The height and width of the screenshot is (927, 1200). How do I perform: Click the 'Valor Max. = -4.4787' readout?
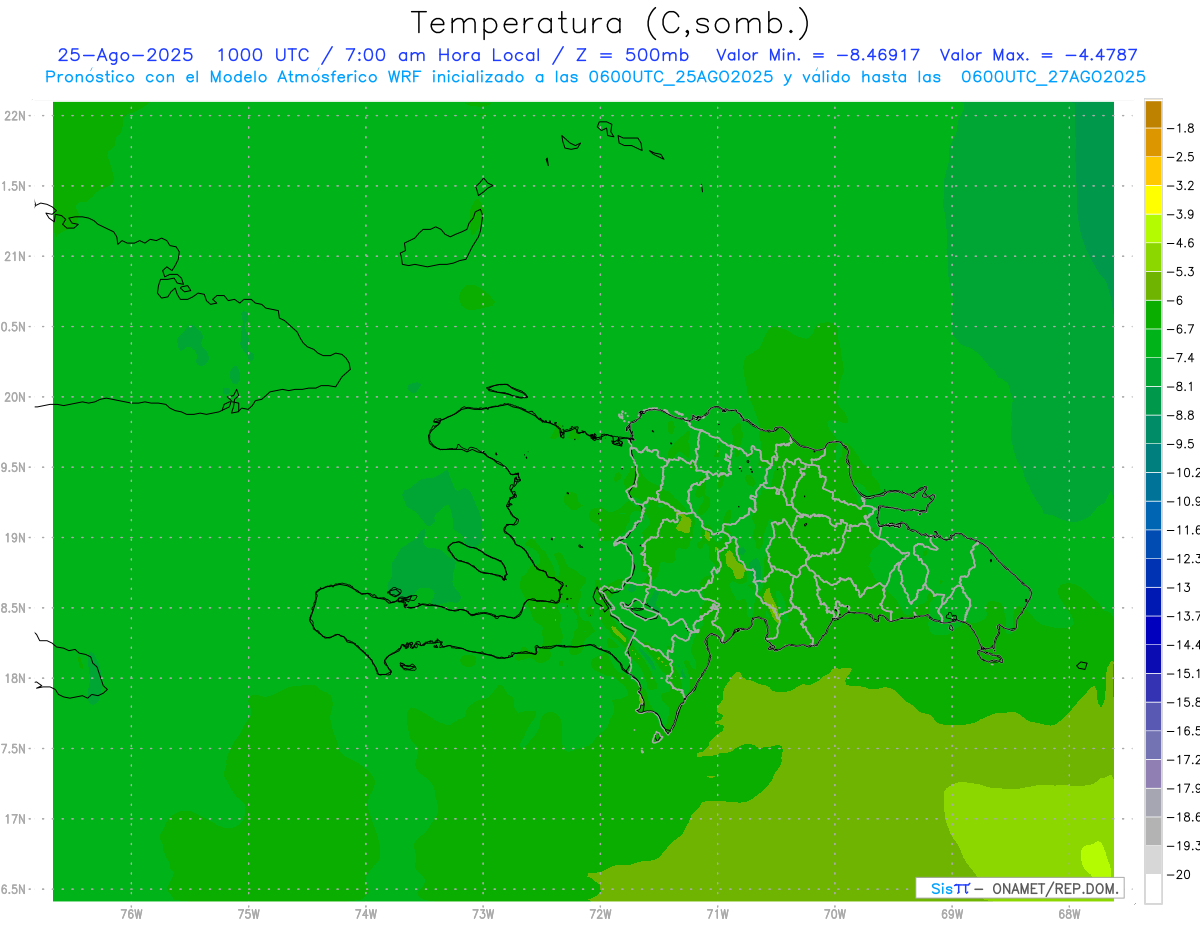1039,56
